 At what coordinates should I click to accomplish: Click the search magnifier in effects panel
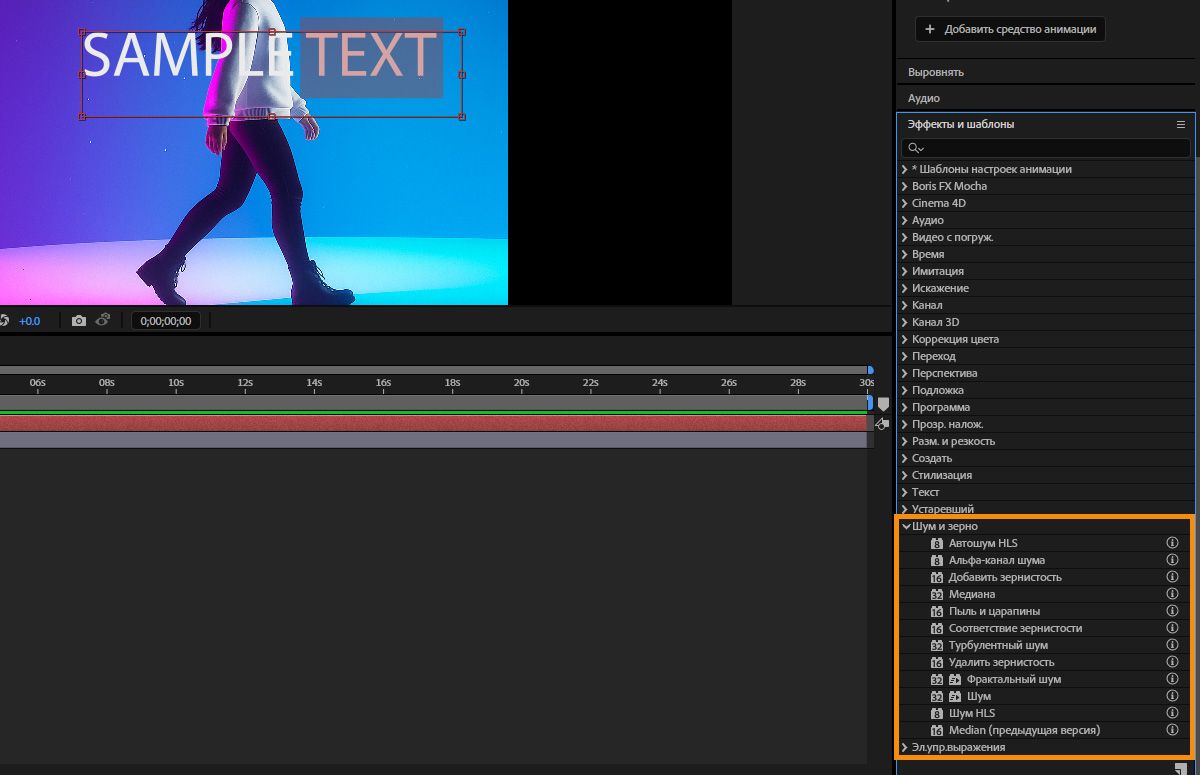pyautogui.click(x=916, y=148)
